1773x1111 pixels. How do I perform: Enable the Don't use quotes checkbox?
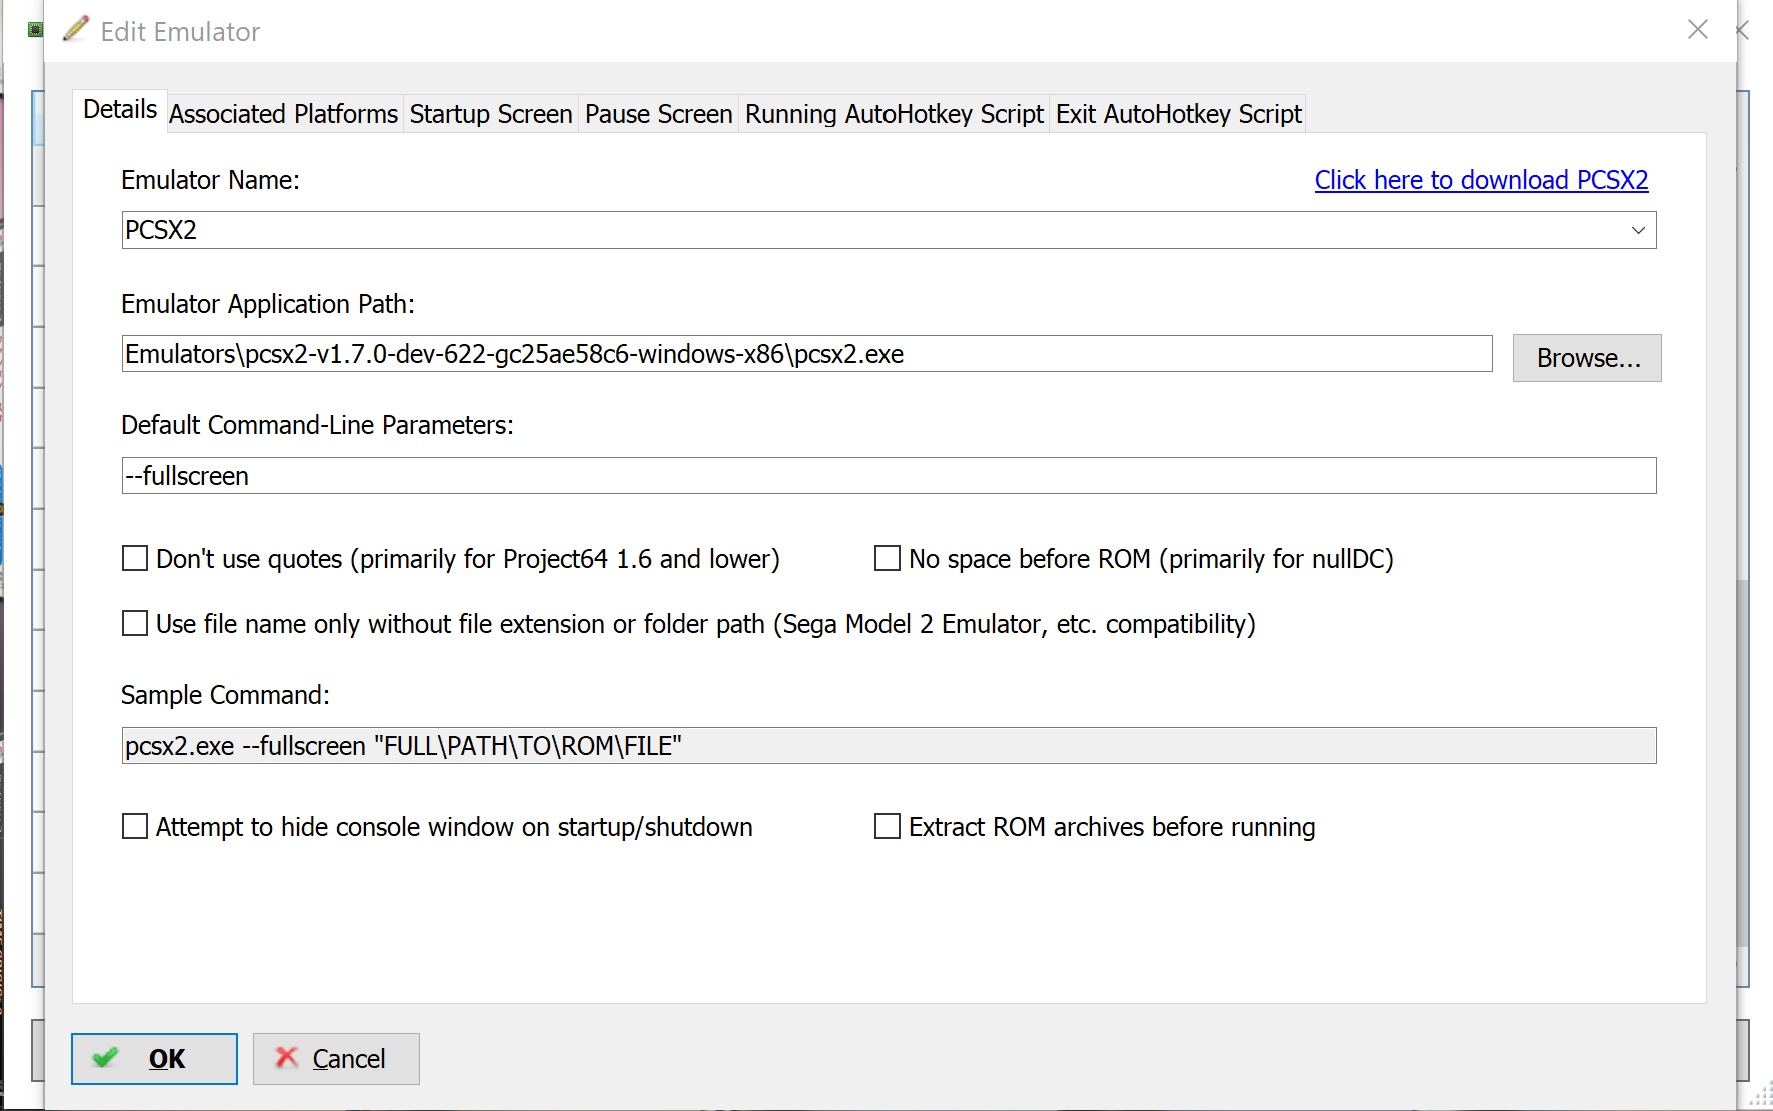click(x=135, y=558)
